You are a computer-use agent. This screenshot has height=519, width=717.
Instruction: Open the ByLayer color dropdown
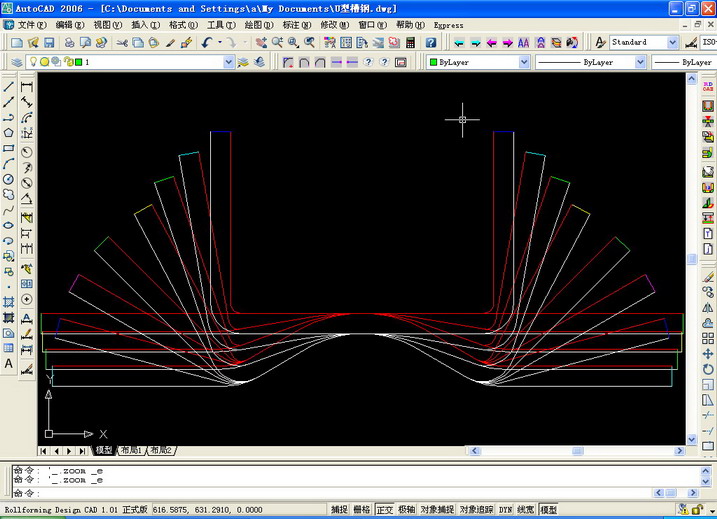pyautogui.click(x=524, y=62)
